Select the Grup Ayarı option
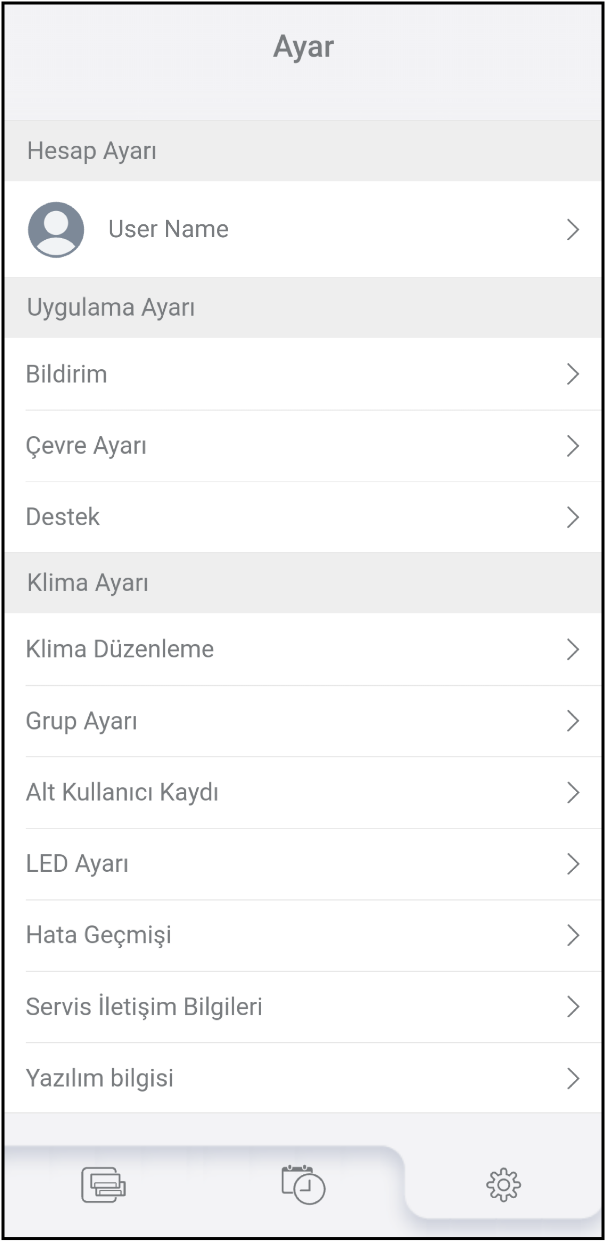This screenshot has height=1243, width=607. pyautogui.click(x=82, y=721)
